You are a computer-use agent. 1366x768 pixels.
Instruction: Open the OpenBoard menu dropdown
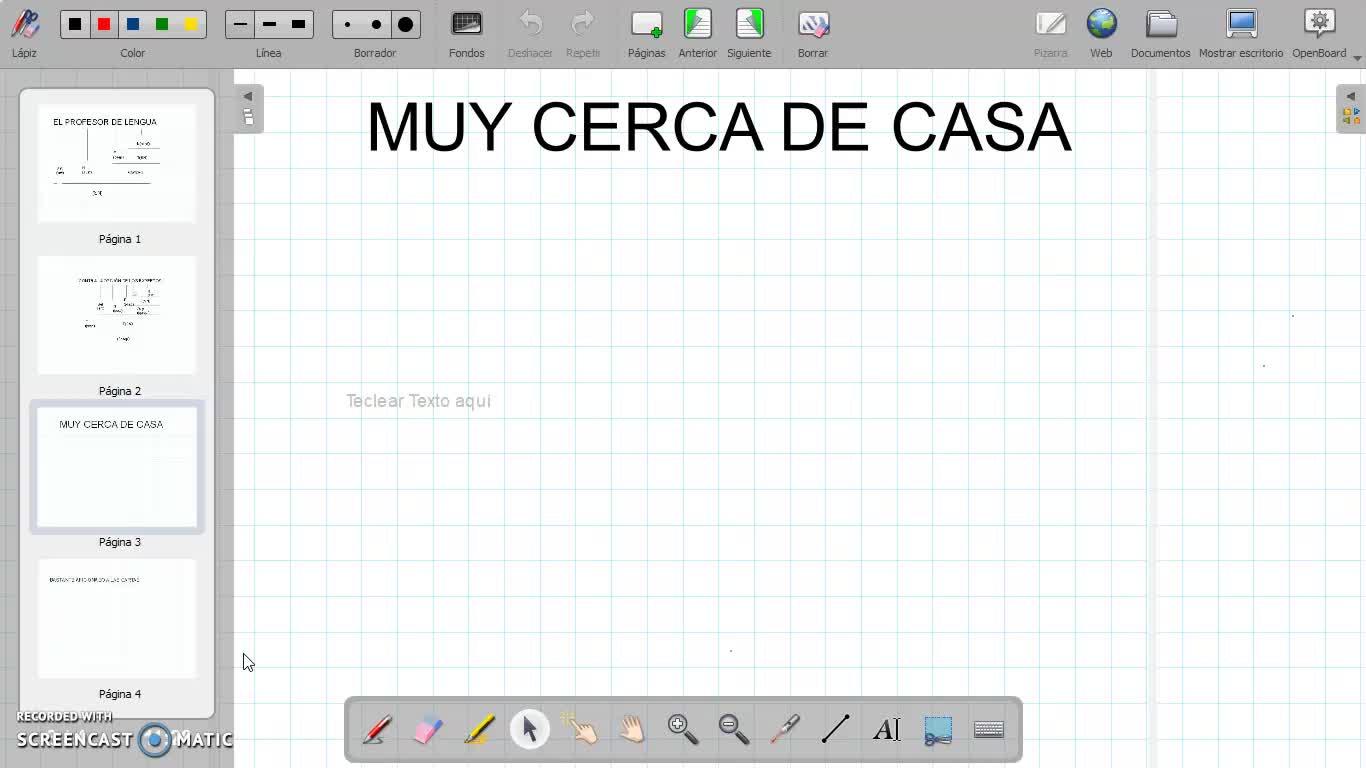(x=1357, y=58)
